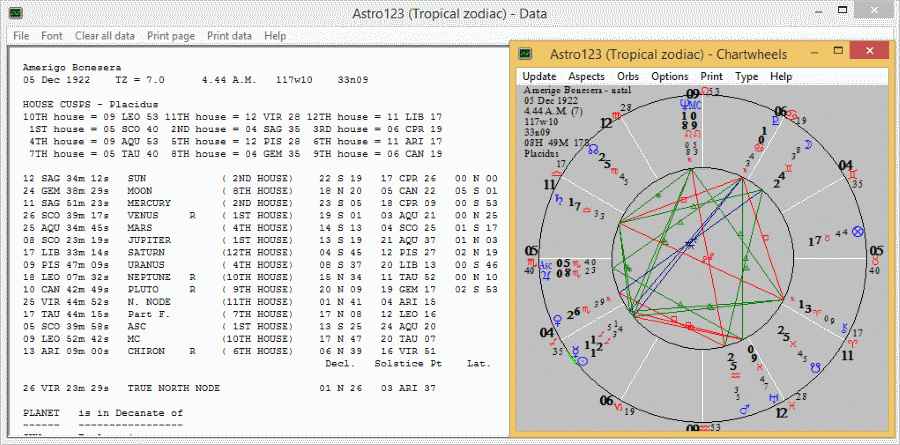Click the Neptune MC glyph at chart top
Viewport: 900px width, 445px height.
689,105
